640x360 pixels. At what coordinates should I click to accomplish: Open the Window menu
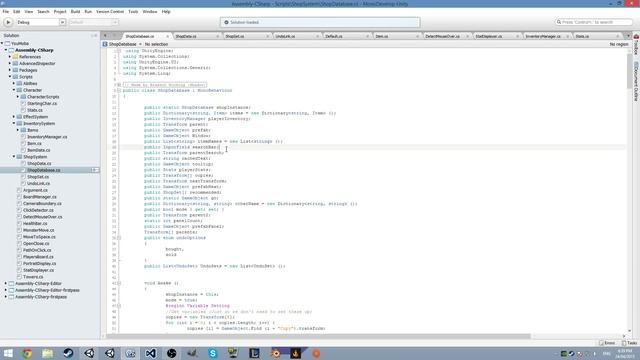tap(150, 12)
